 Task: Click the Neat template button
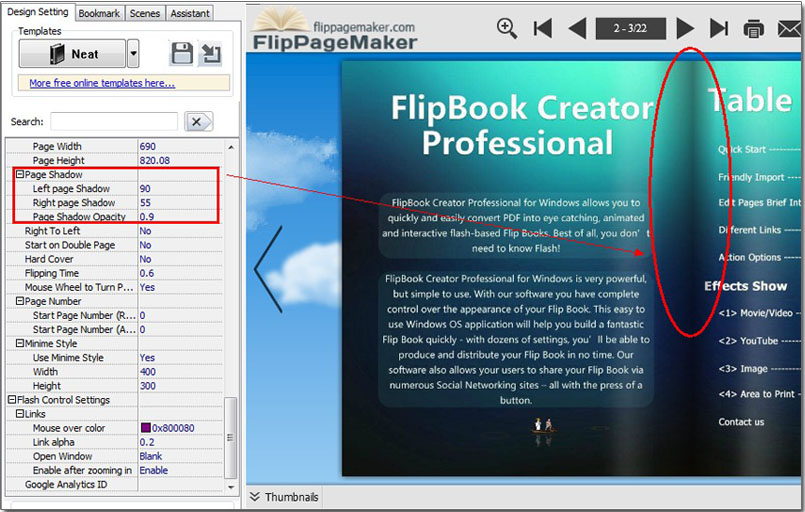72,53
